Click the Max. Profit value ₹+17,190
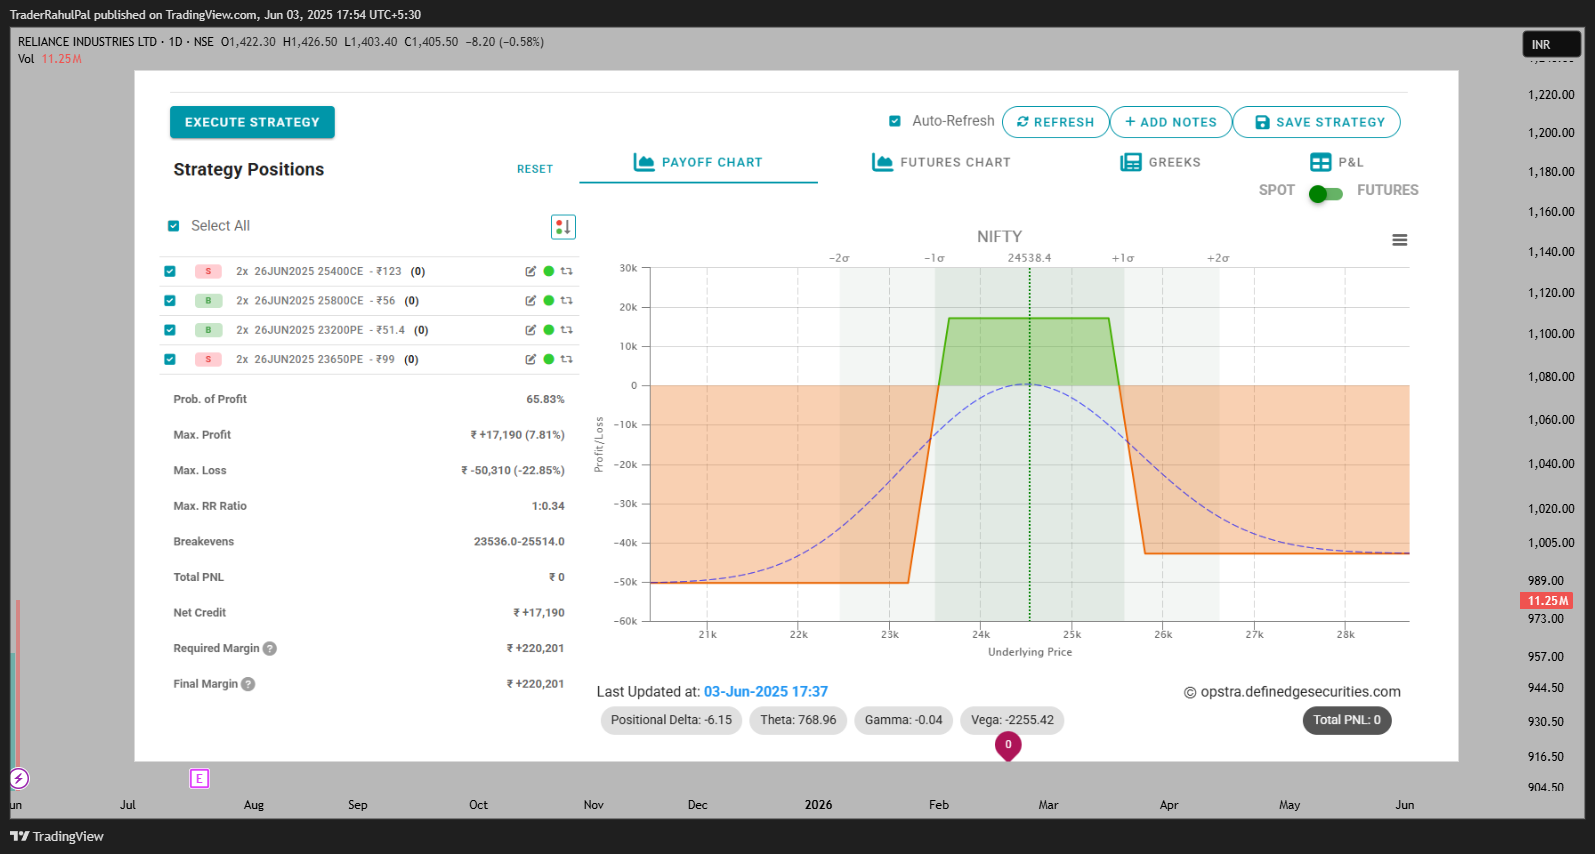The height and width of the screenshot is (854, 1595). click(x=518, y=435)
